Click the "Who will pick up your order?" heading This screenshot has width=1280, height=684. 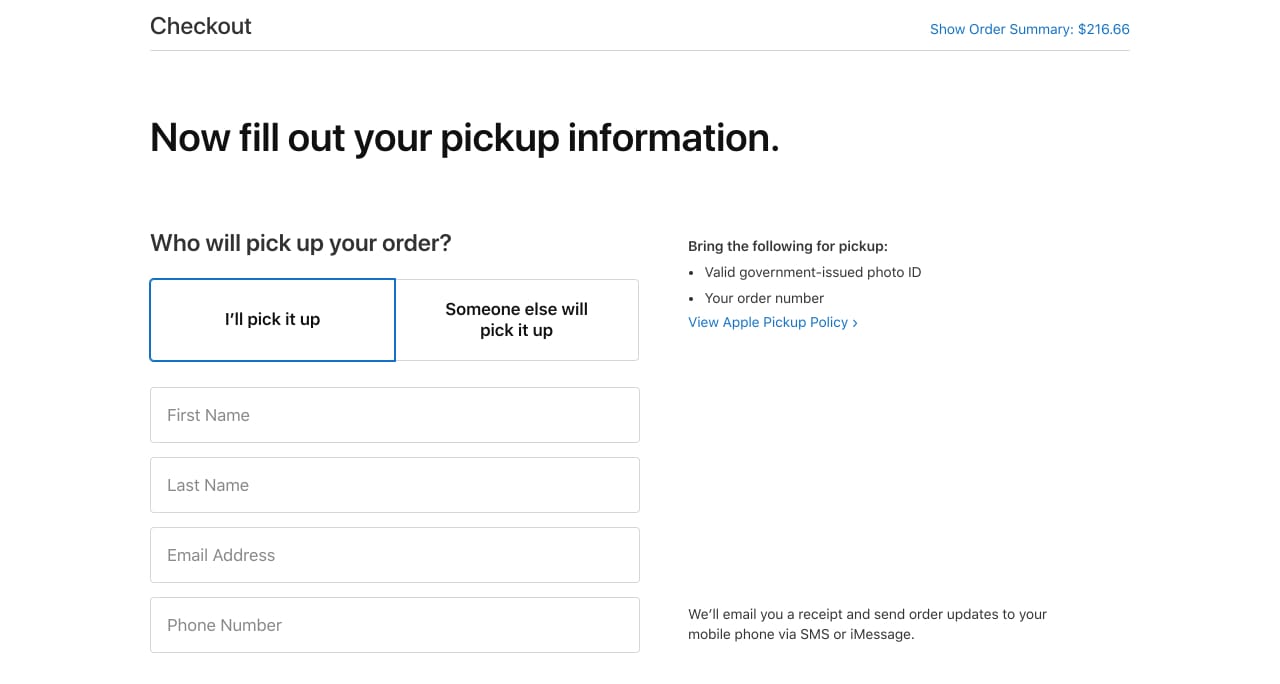[301, 243]
